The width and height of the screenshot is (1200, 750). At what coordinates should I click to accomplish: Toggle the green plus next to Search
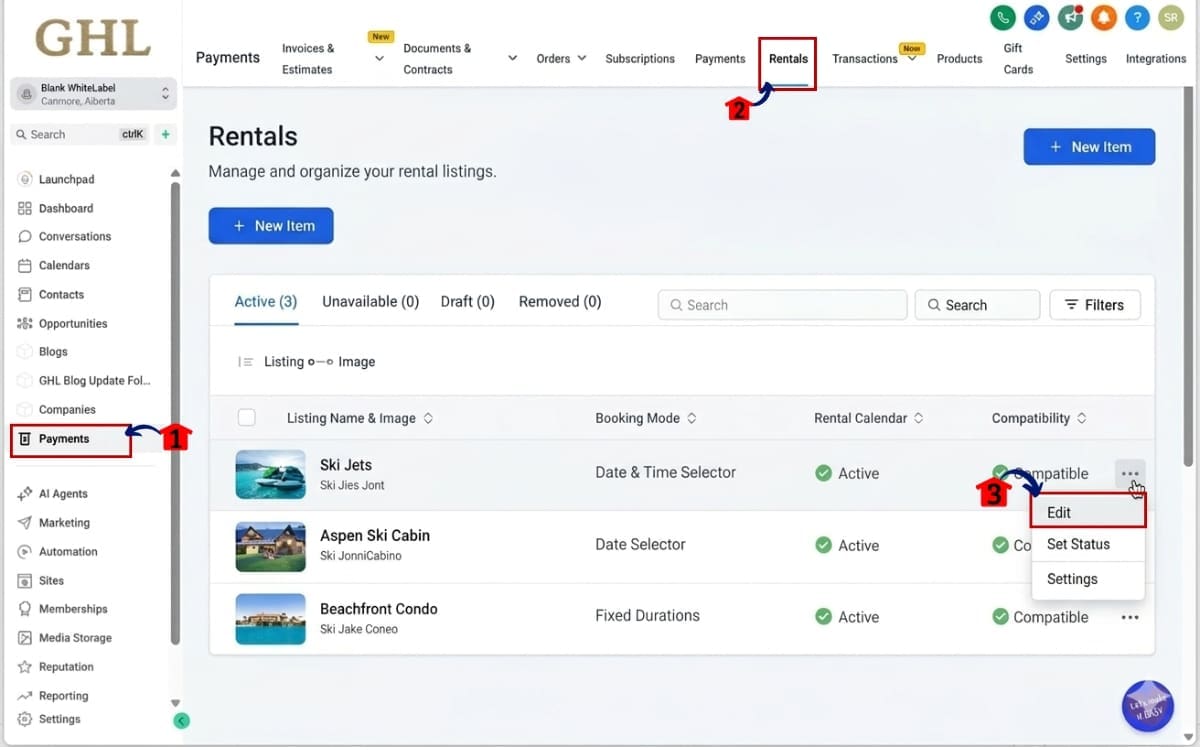pos(164,133)
